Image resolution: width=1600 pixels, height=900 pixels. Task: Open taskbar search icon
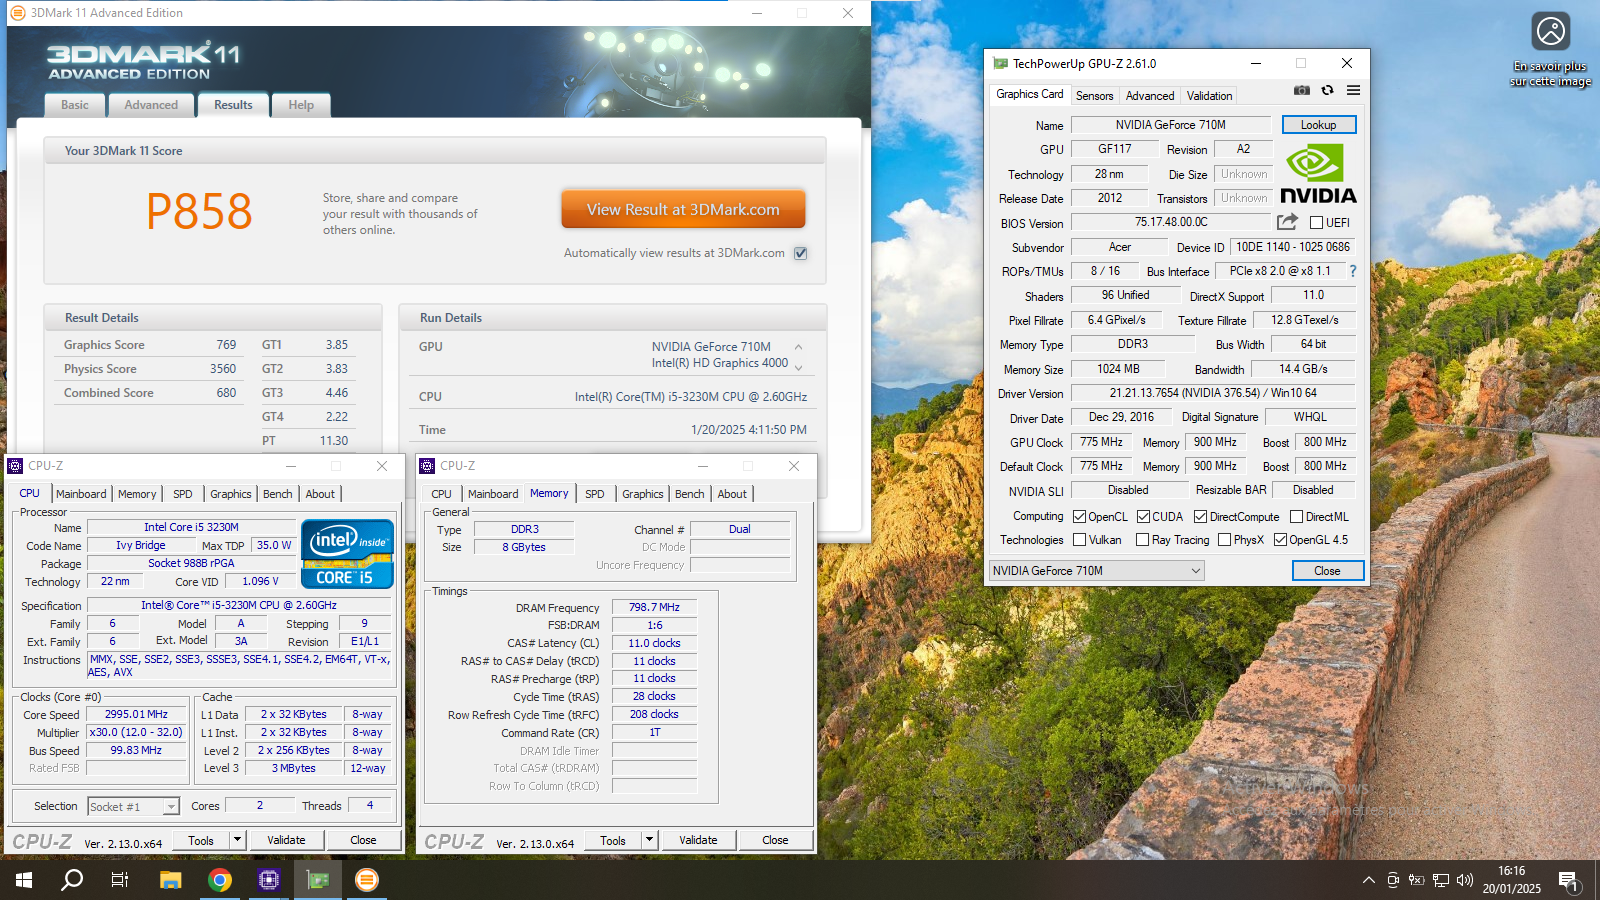pyautogui.click(x=72, y=880)
